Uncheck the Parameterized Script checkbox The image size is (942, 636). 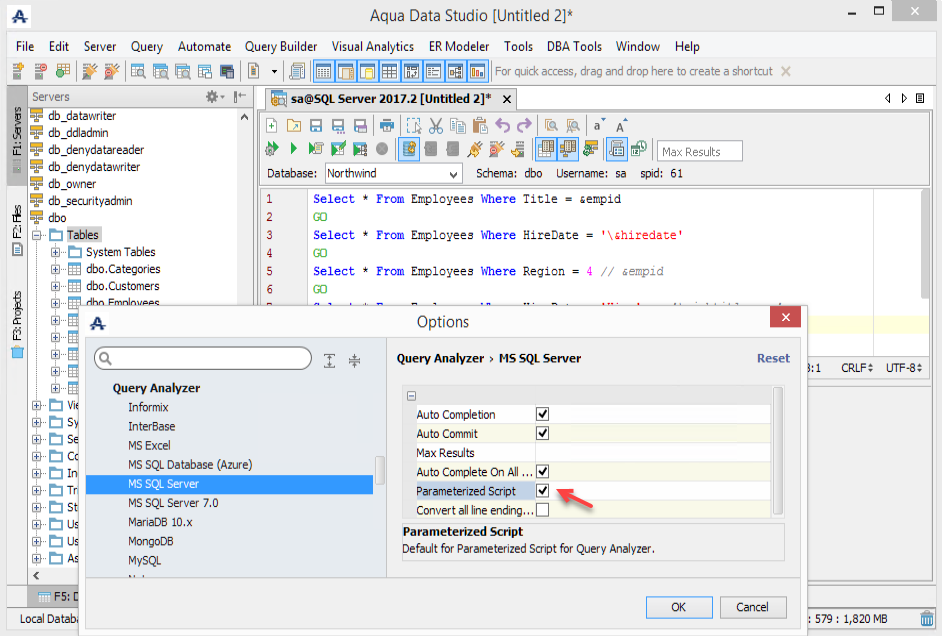click(542, 491)
